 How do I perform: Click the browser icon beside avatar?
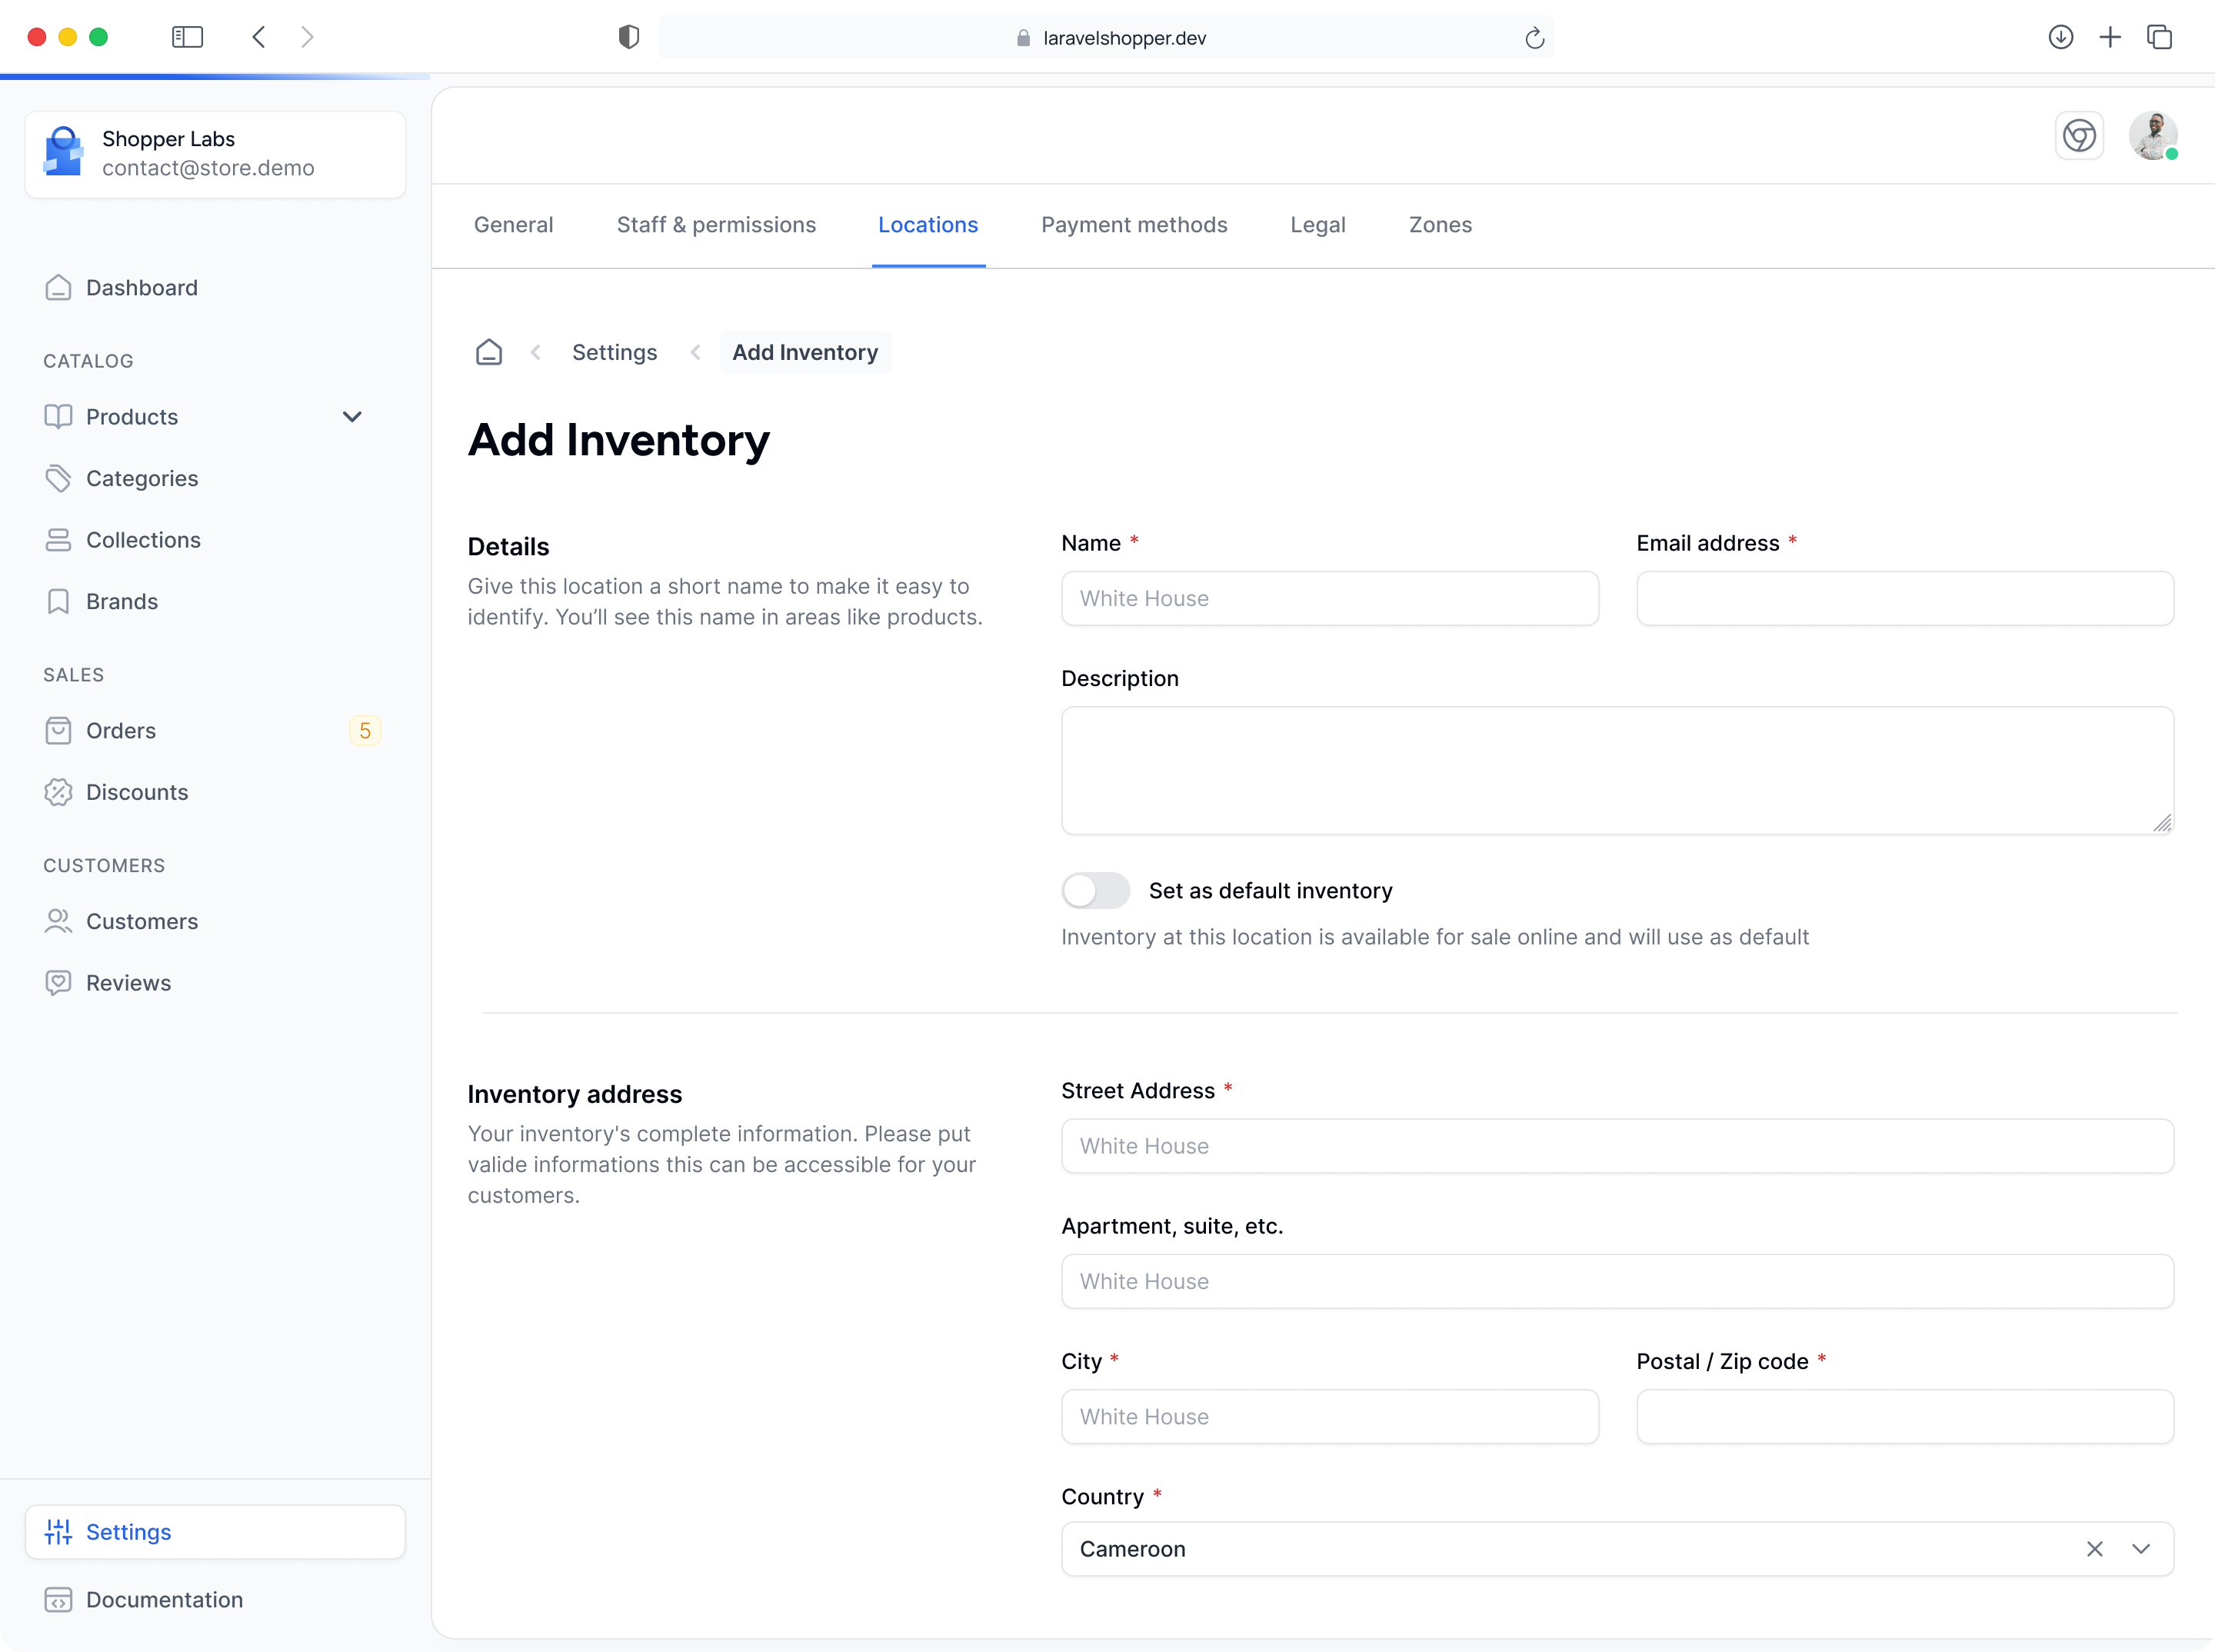pos(2079,136)
